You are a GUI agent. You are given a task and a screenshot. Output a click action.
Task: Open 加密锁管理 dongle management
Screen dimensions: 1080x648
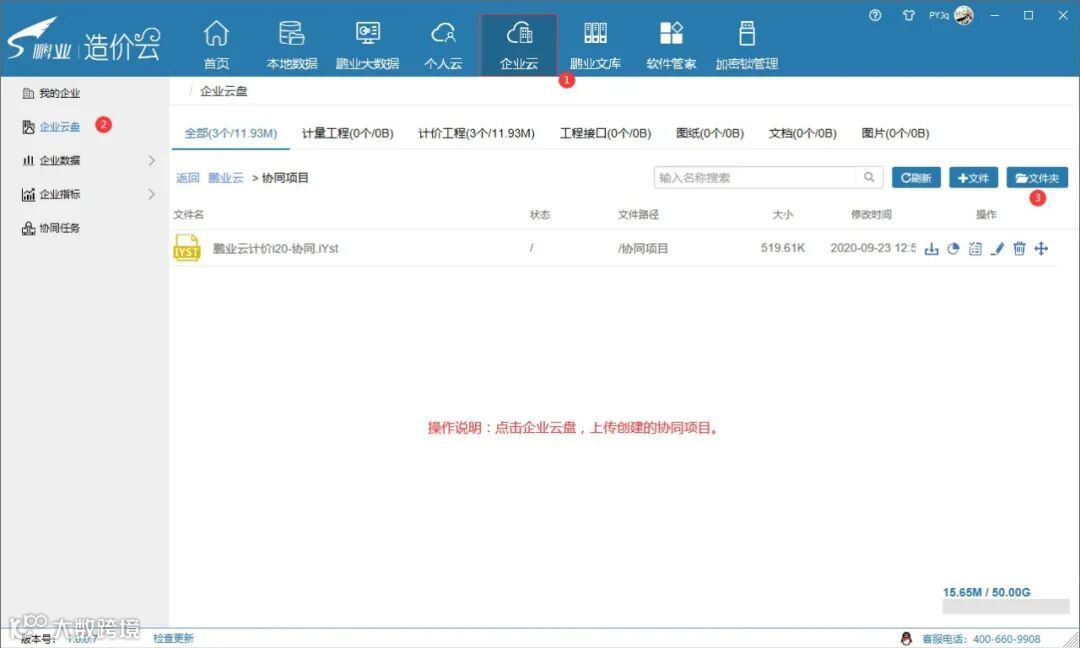click(x=747, y=45)
